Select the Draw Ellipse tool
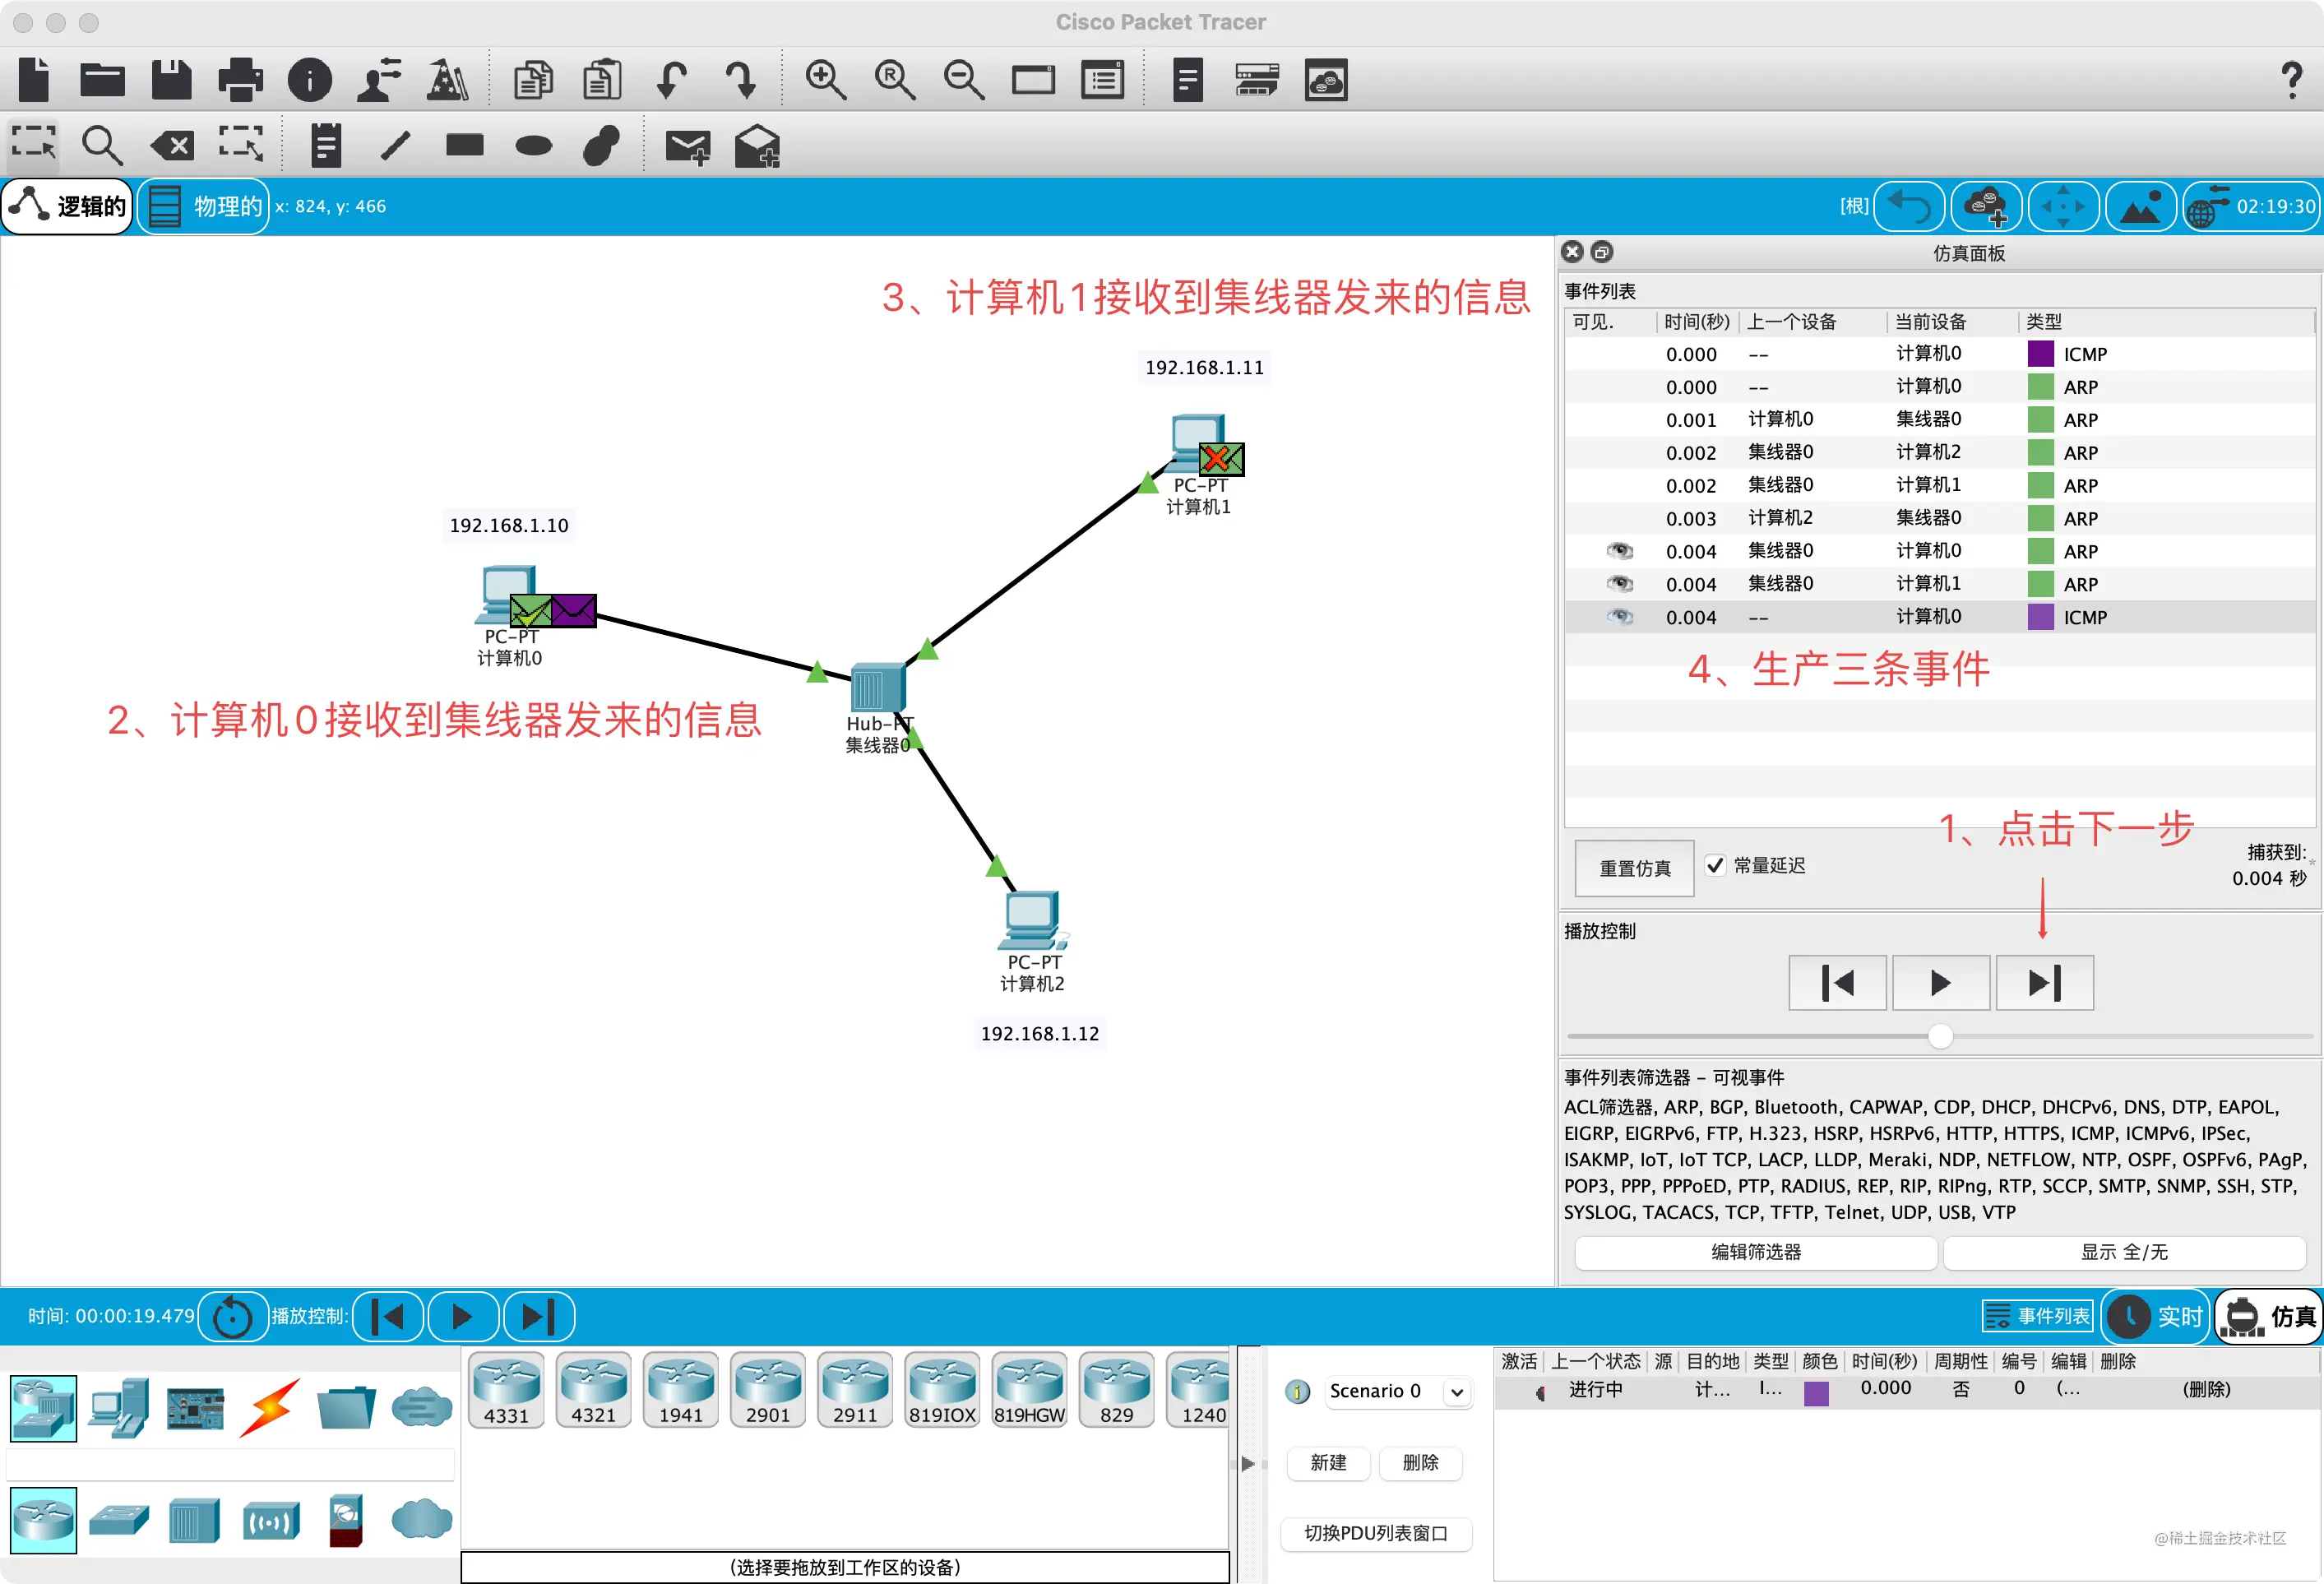This screenshot has width=2324, height=1584. point(534,146)
